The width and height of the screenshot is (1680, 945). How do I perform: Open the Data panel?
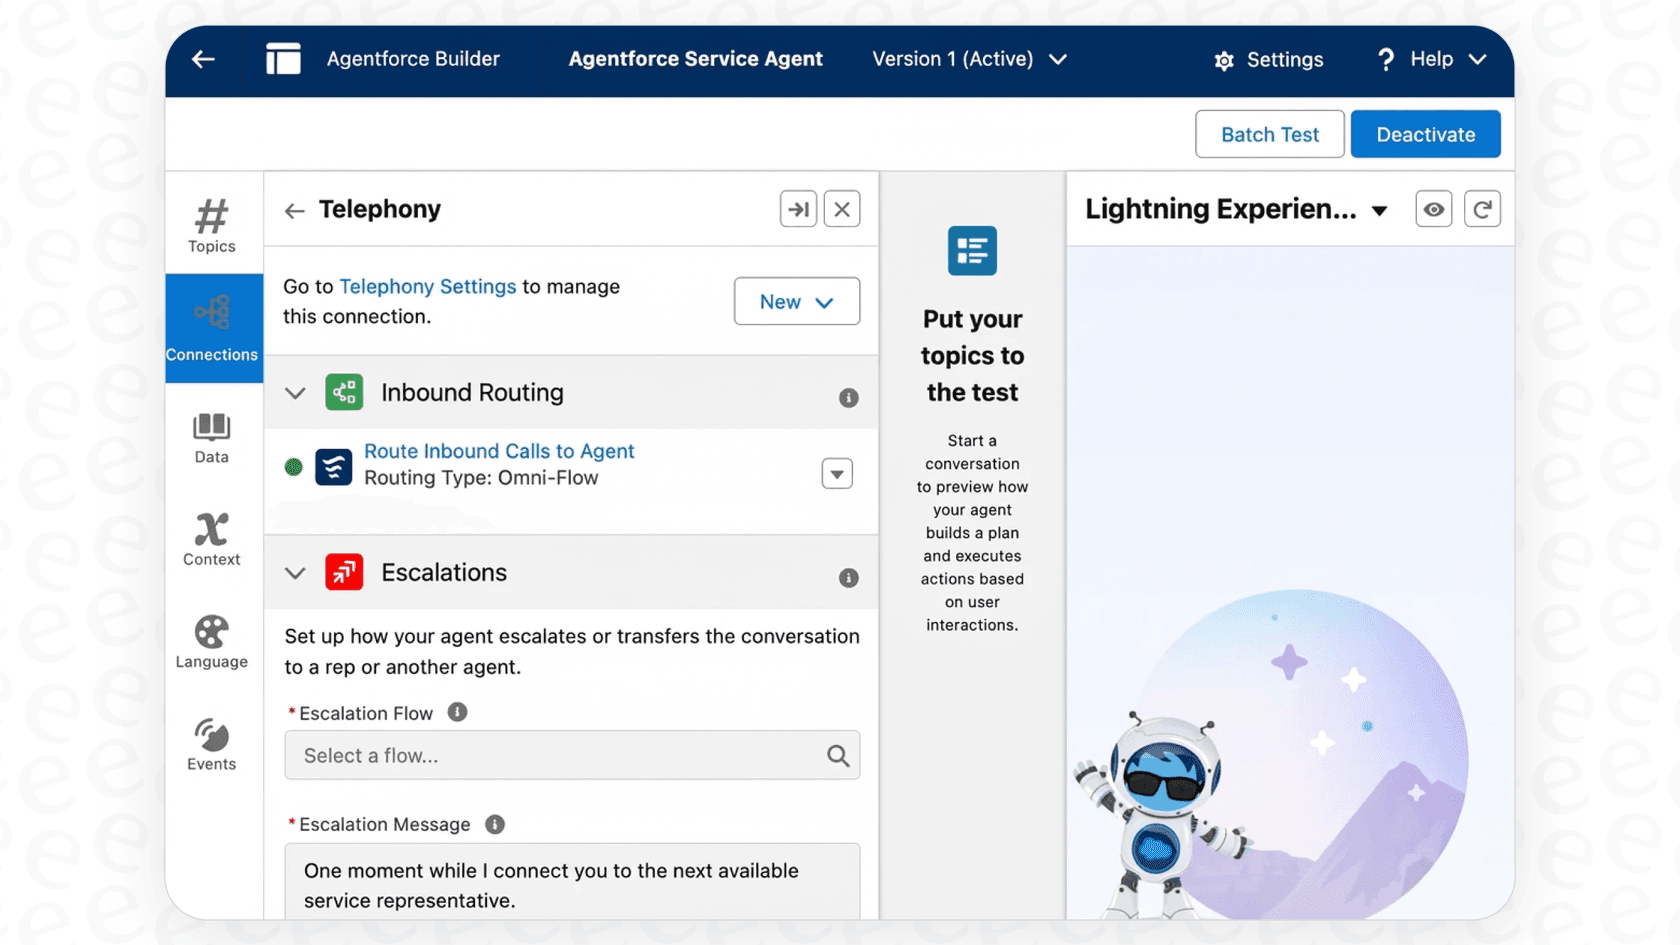[x=211, y=438]
